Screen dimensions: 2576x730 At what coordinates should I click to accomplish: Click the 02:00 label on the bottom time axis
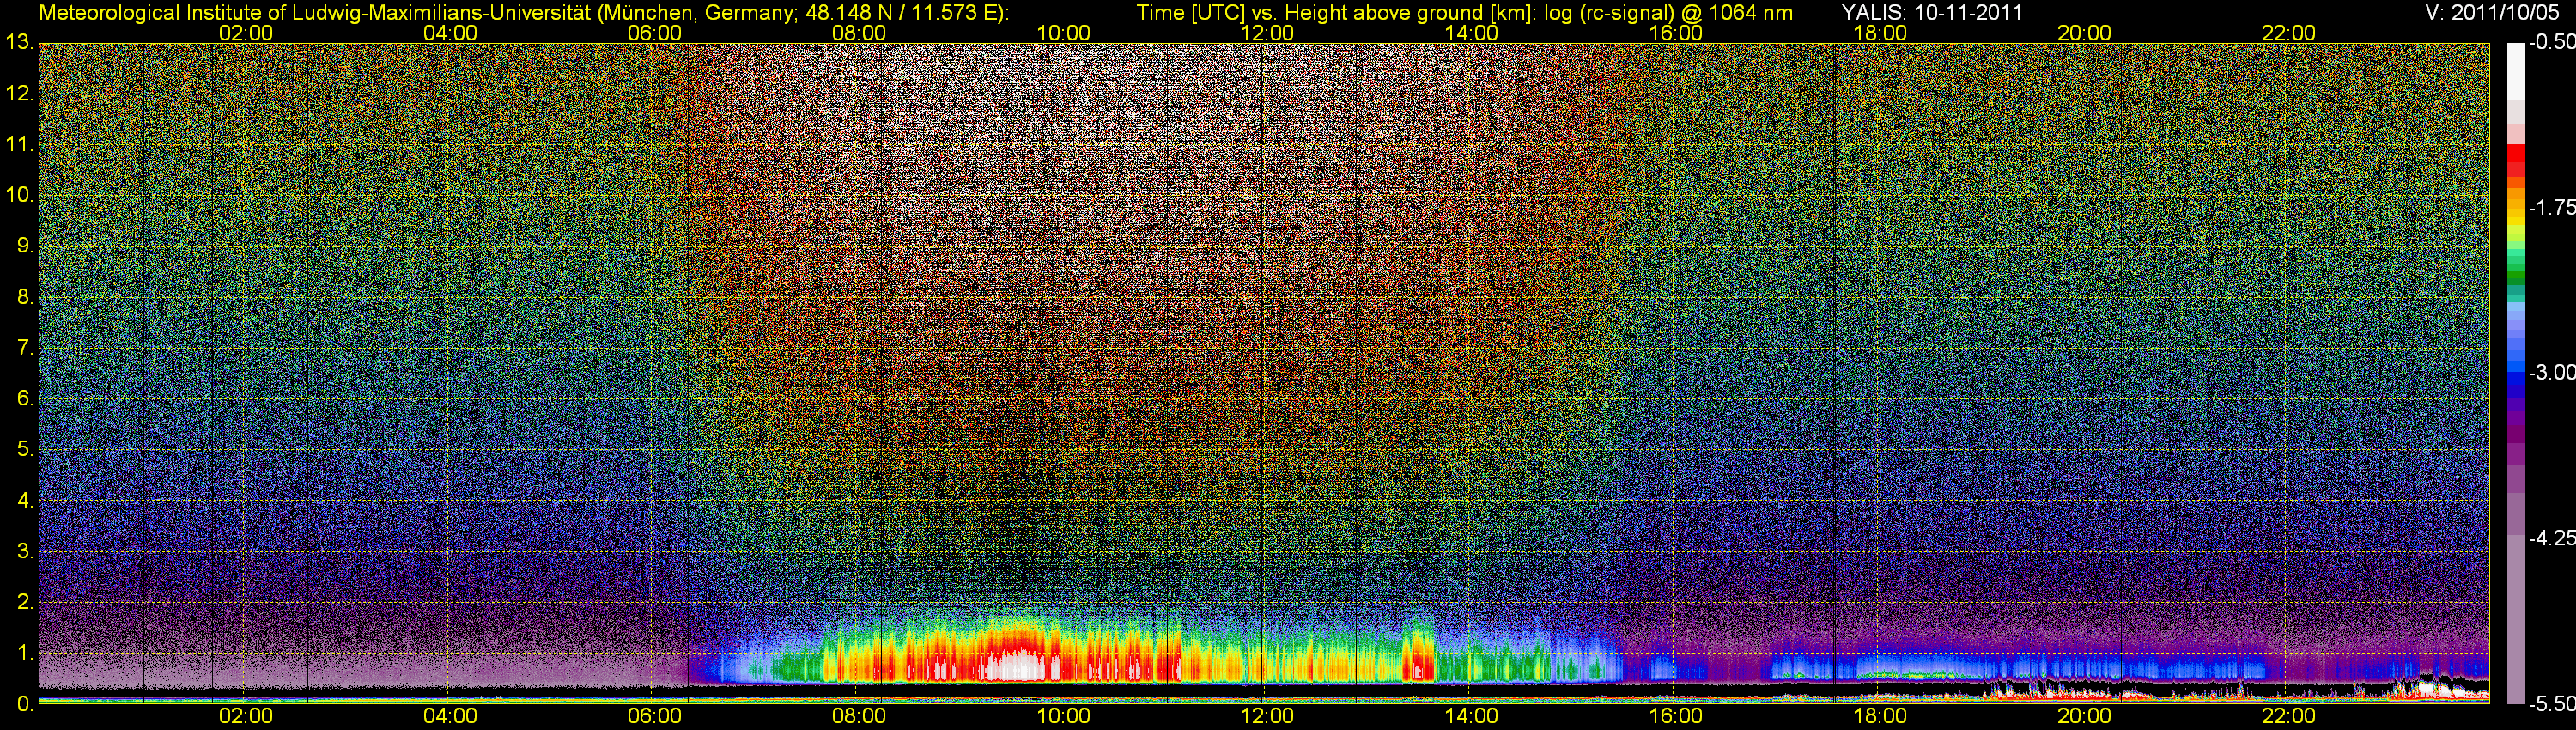point(246,716)
